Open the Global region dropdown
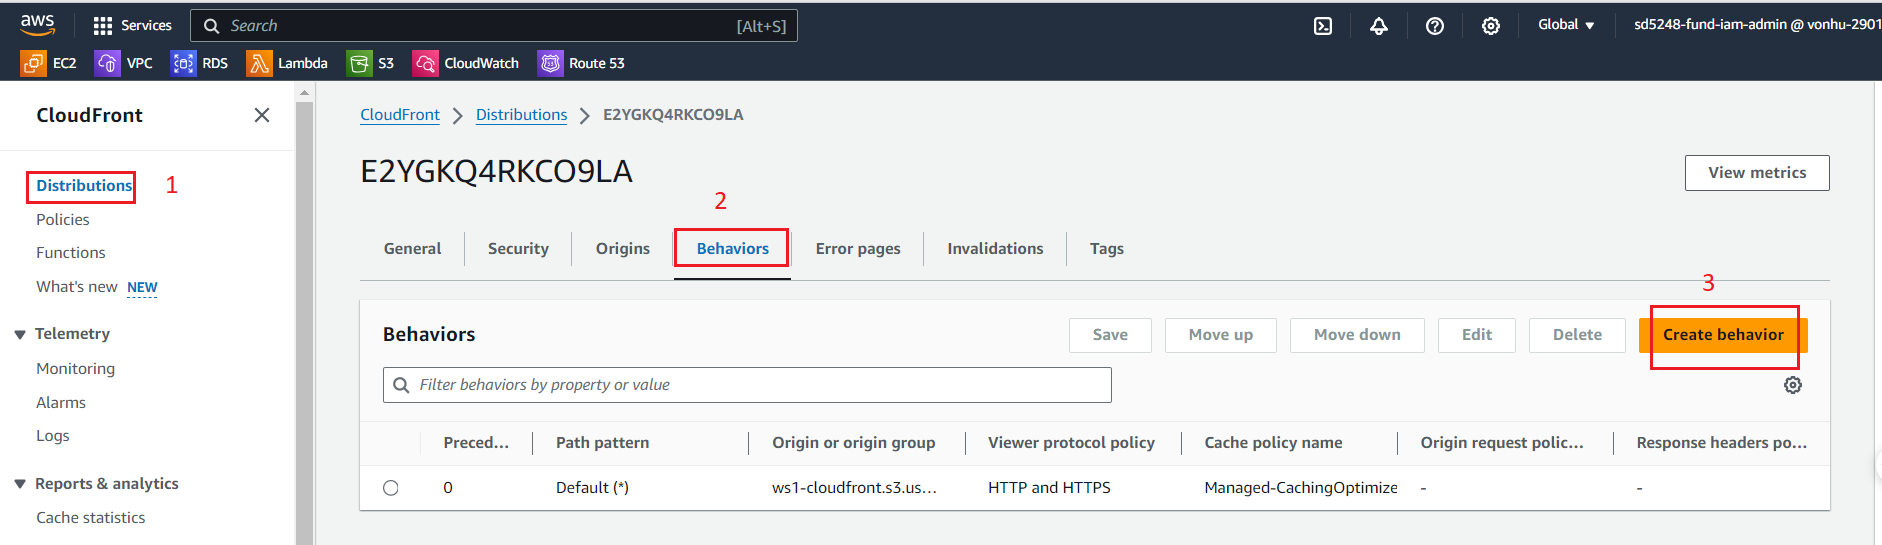The height and width of the screenshot is (545, 1882). (x=1566, y=25)
